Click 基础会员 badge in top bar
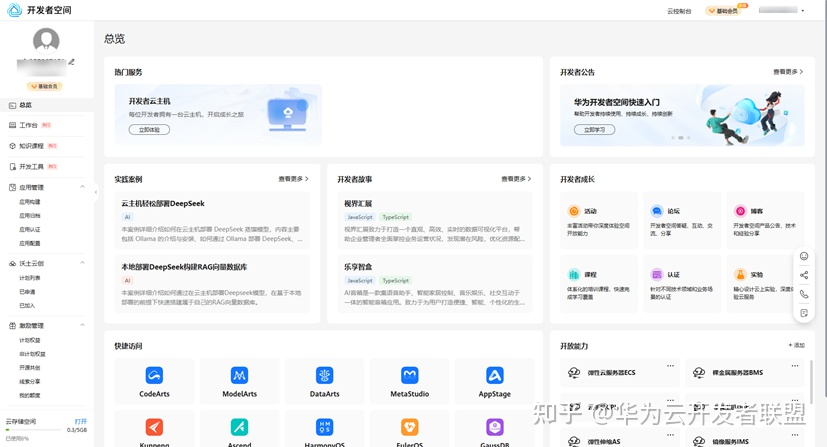The height and width of the screenshot is (447, 827). (x=724, y=11)
